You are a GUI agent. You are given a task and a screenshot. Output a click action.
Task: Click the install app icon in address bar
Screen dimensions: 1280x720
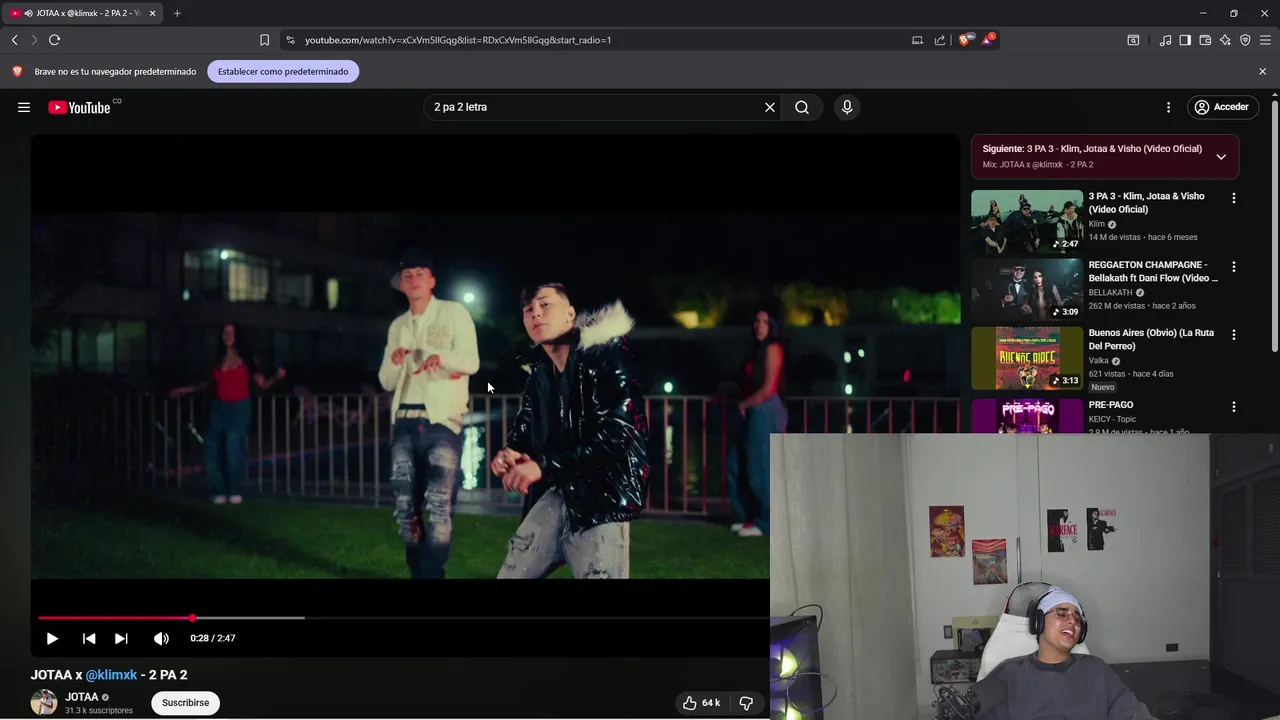coord(917,40)
